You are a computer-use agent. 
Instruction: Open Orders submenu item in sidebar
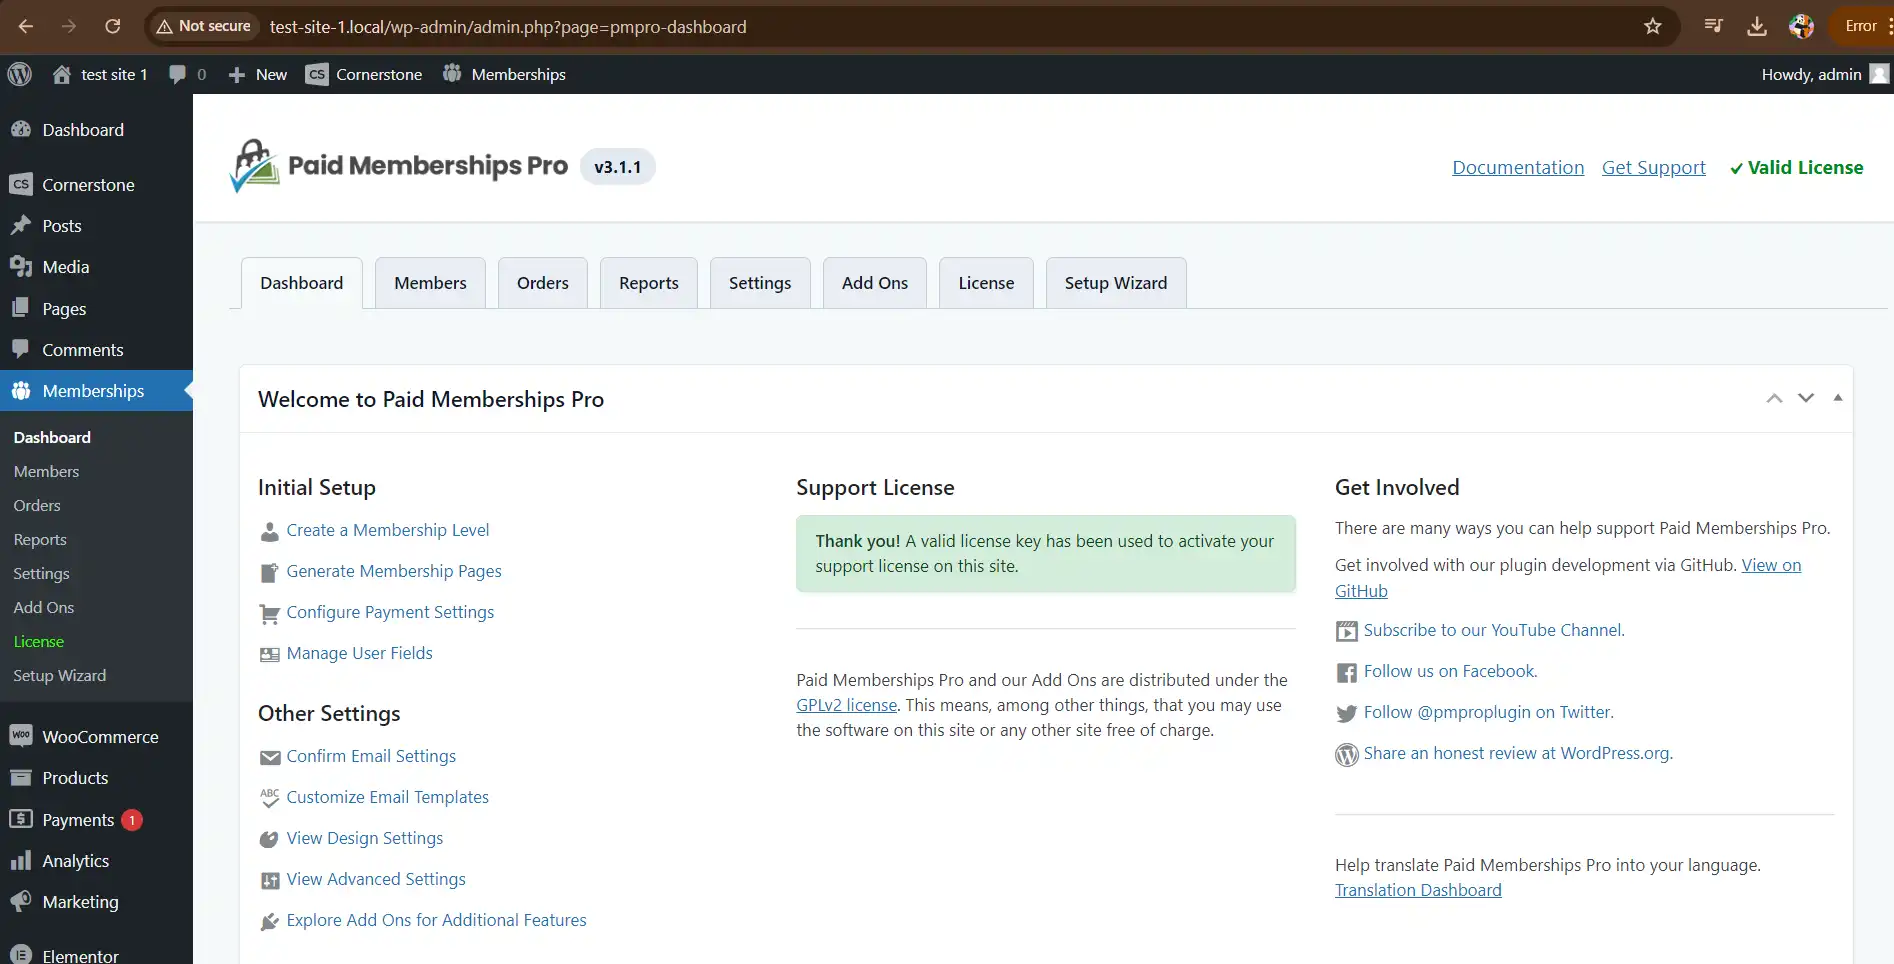click(x=37, y=505)
